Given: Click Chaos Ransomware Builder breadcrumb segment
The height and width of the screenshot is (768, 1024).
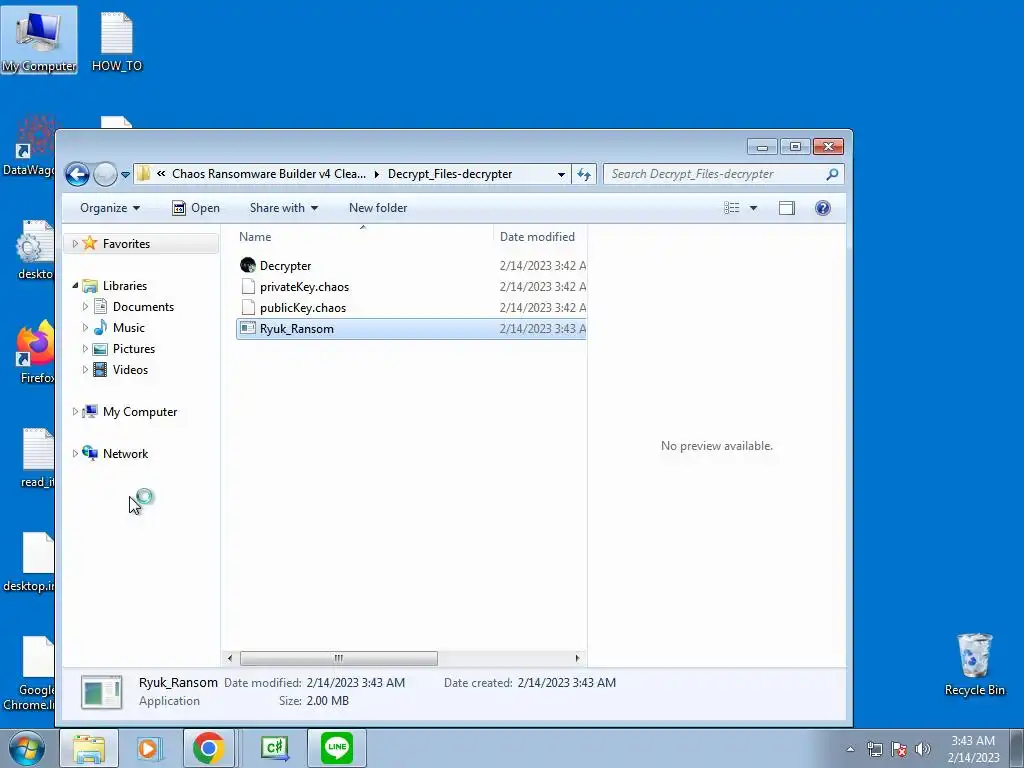Looking at the screenshot, I should click(x=268, y=174).
